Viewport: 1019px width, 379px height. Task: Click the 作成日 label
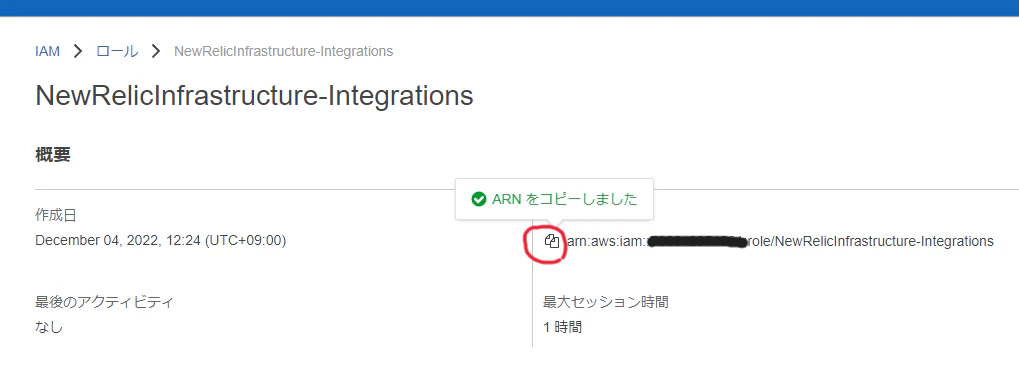(56, 215)
